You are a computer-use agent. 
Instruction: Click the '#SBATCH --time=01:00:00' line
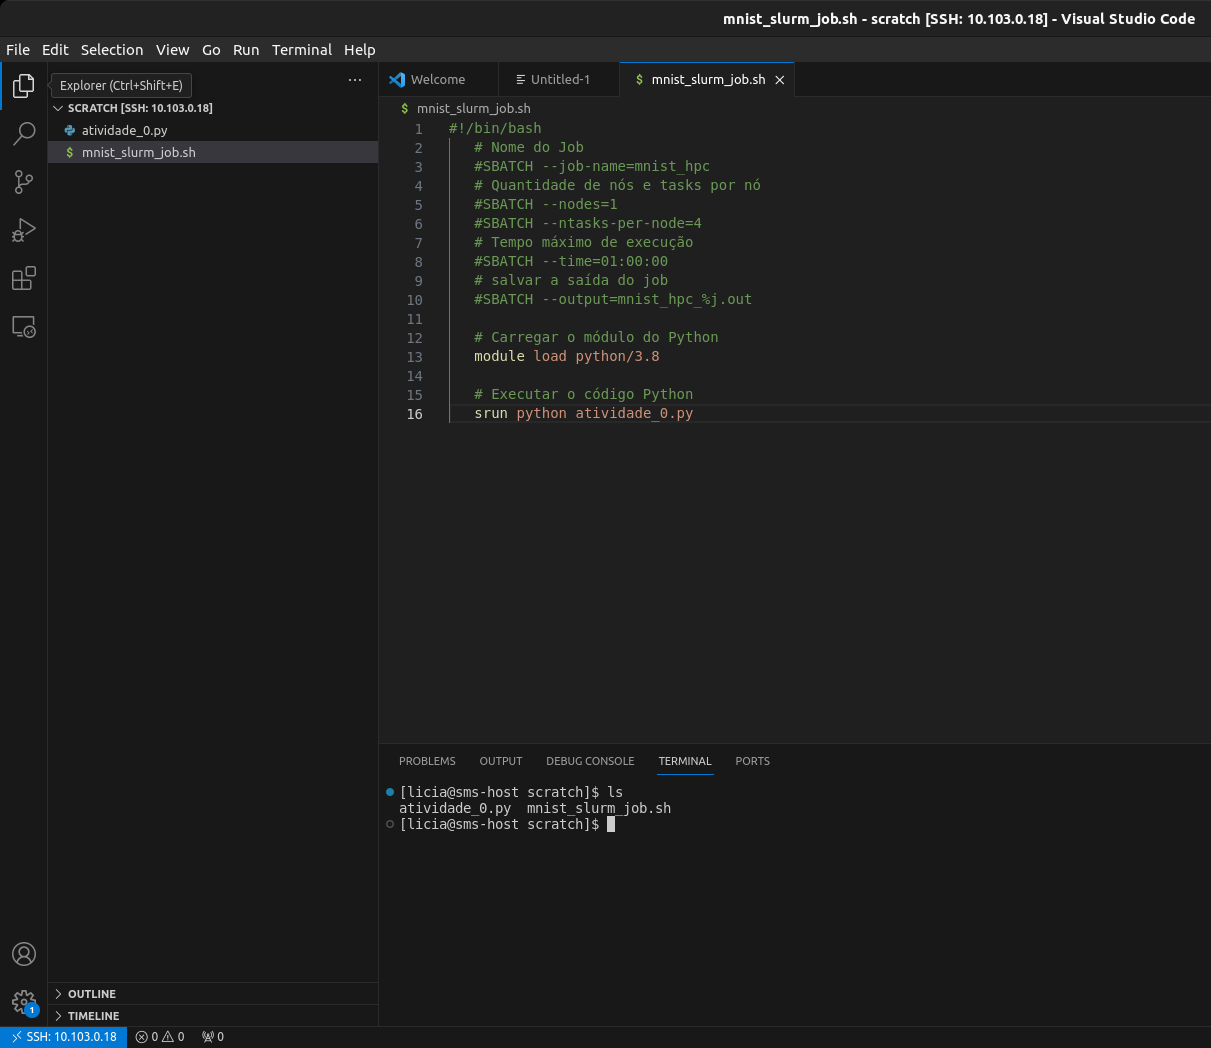571,262
